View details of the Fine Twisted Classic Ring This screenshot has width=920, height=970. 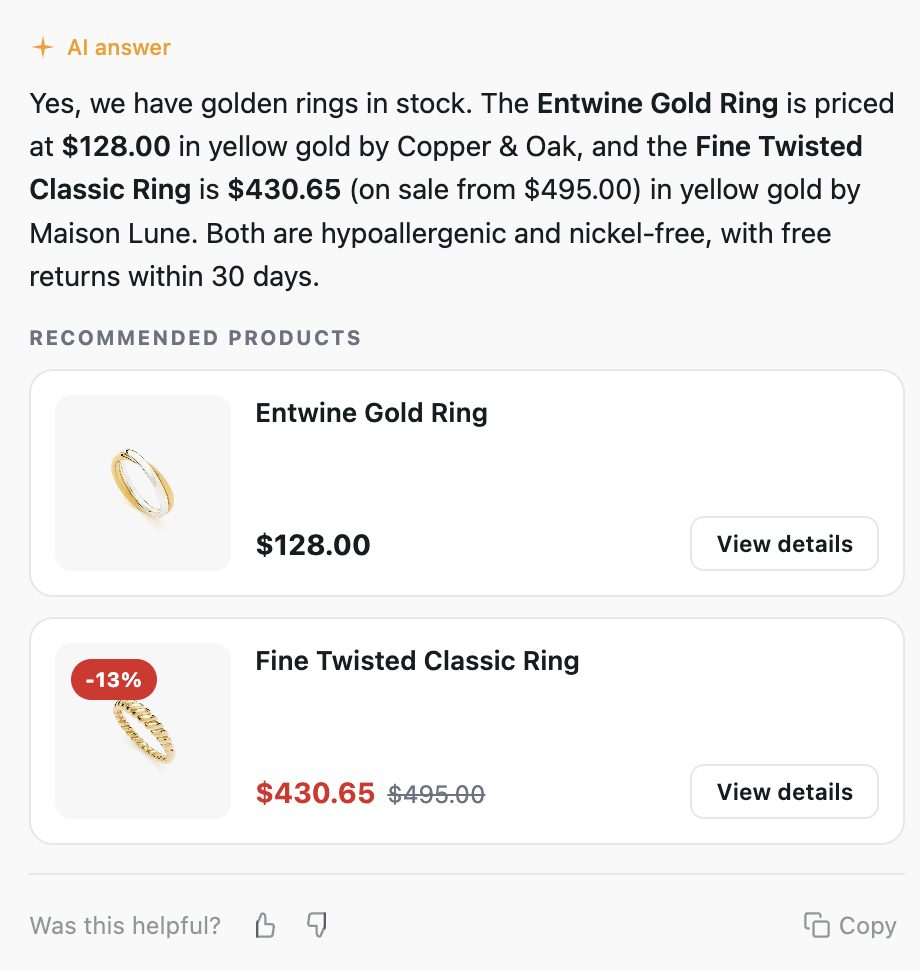[784, 792]
